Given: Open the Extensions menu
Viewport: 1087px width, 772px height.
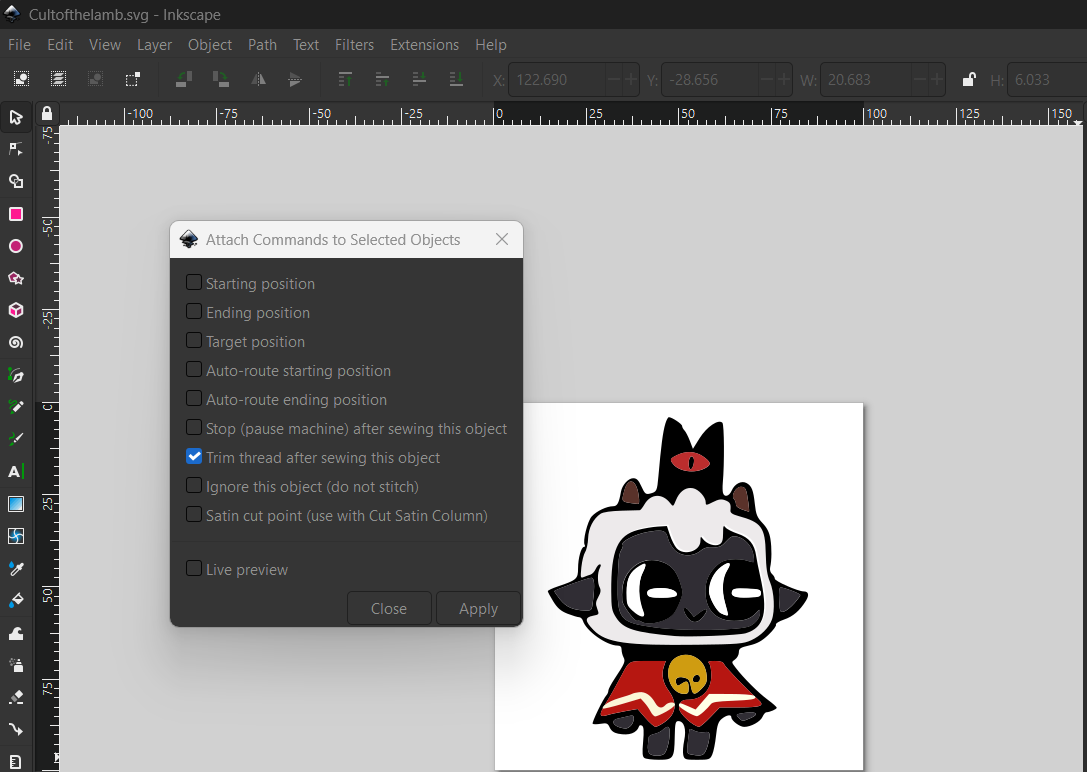Looking at the screenshot, I should pyautogui.click(x=424, y=44).
